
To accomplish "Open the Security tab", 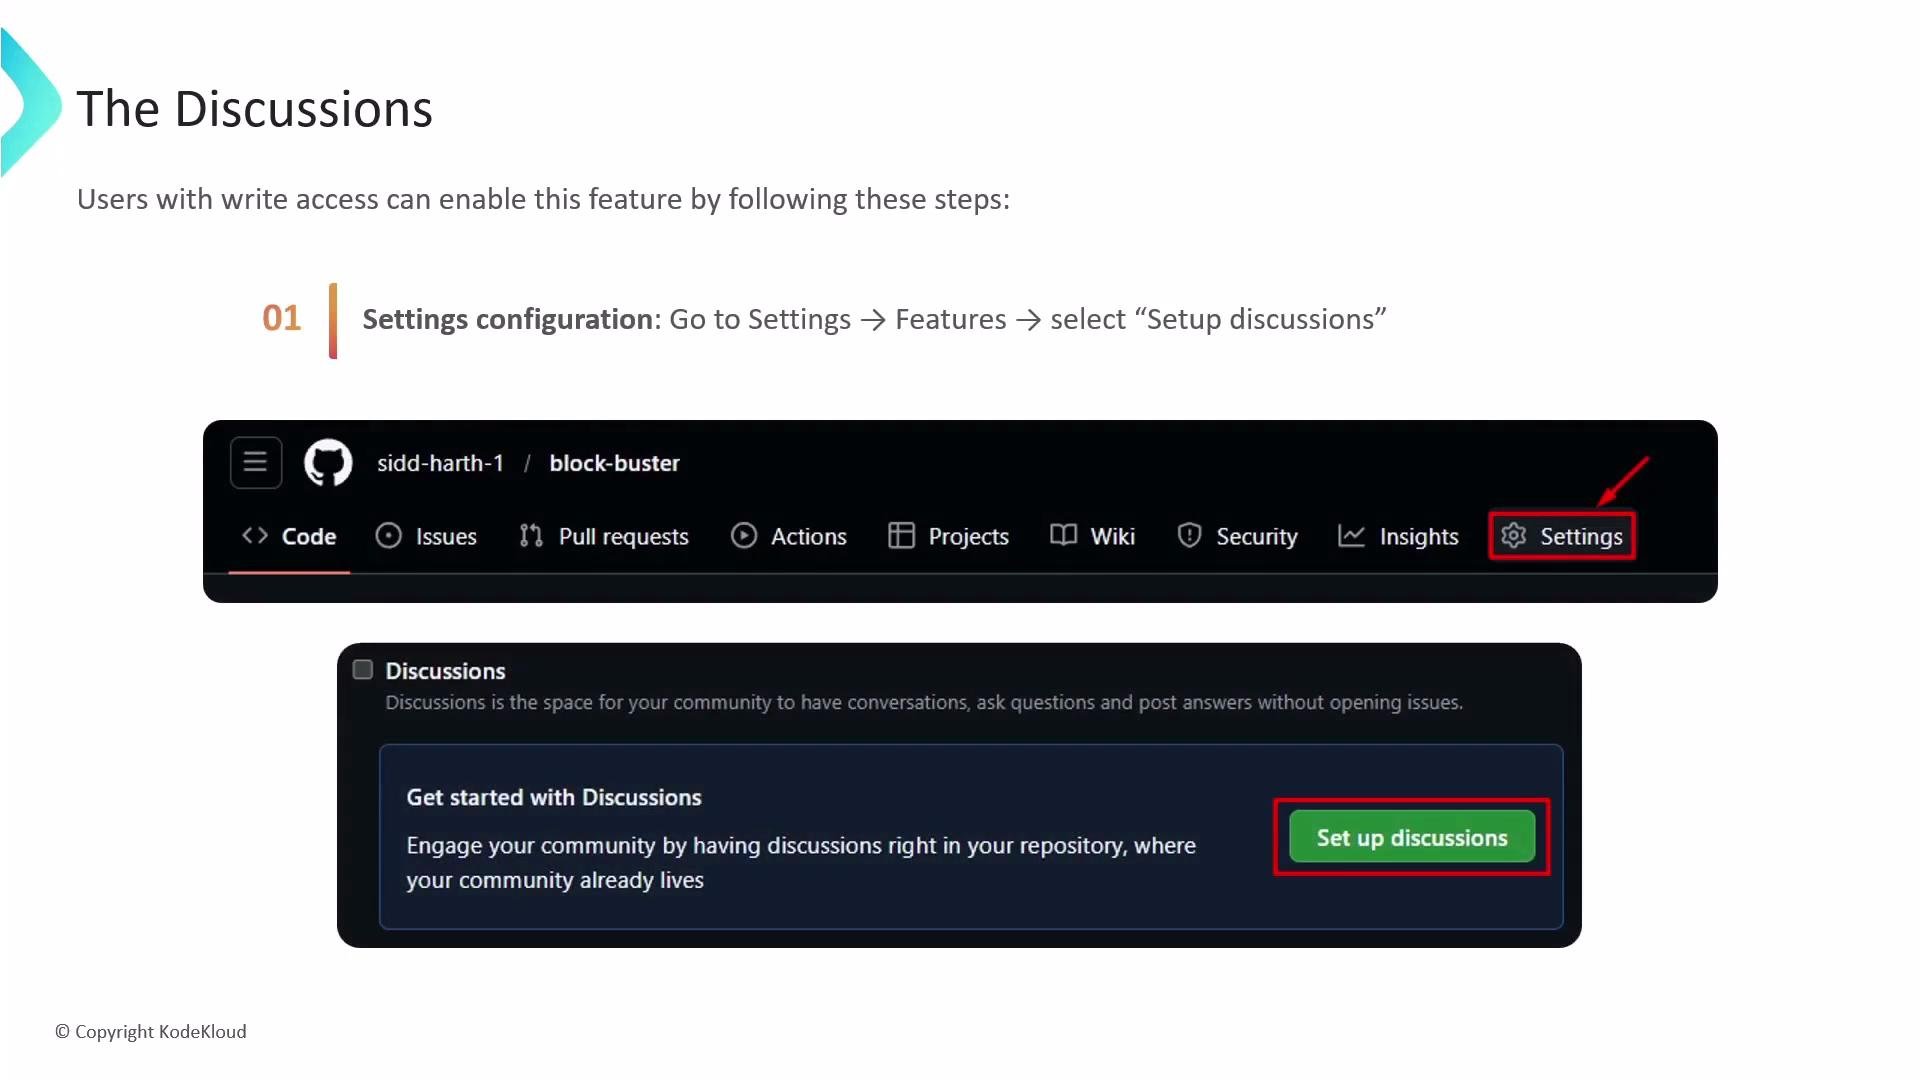I will pos(1237,537).
